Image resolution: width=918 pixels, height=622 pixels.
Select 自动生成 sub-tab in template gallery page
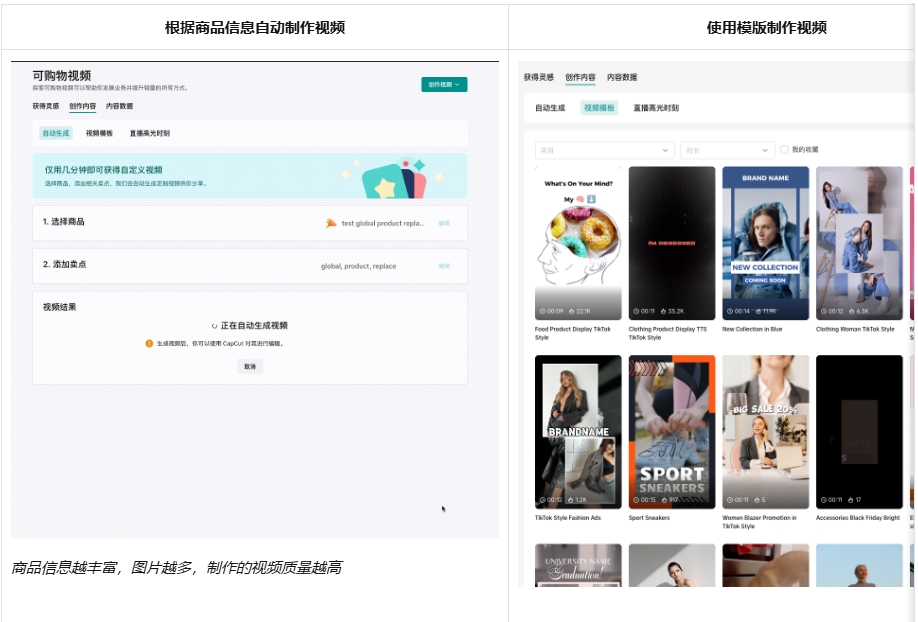pos(550,108)
